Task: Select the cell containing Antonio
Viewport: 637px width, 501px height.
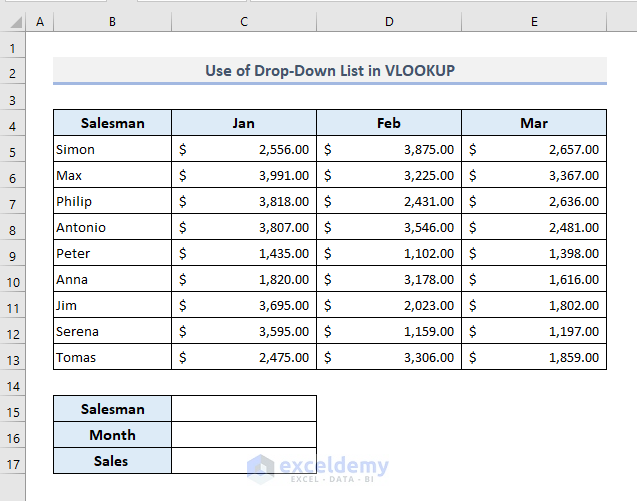Action: (x=113, y=227)
